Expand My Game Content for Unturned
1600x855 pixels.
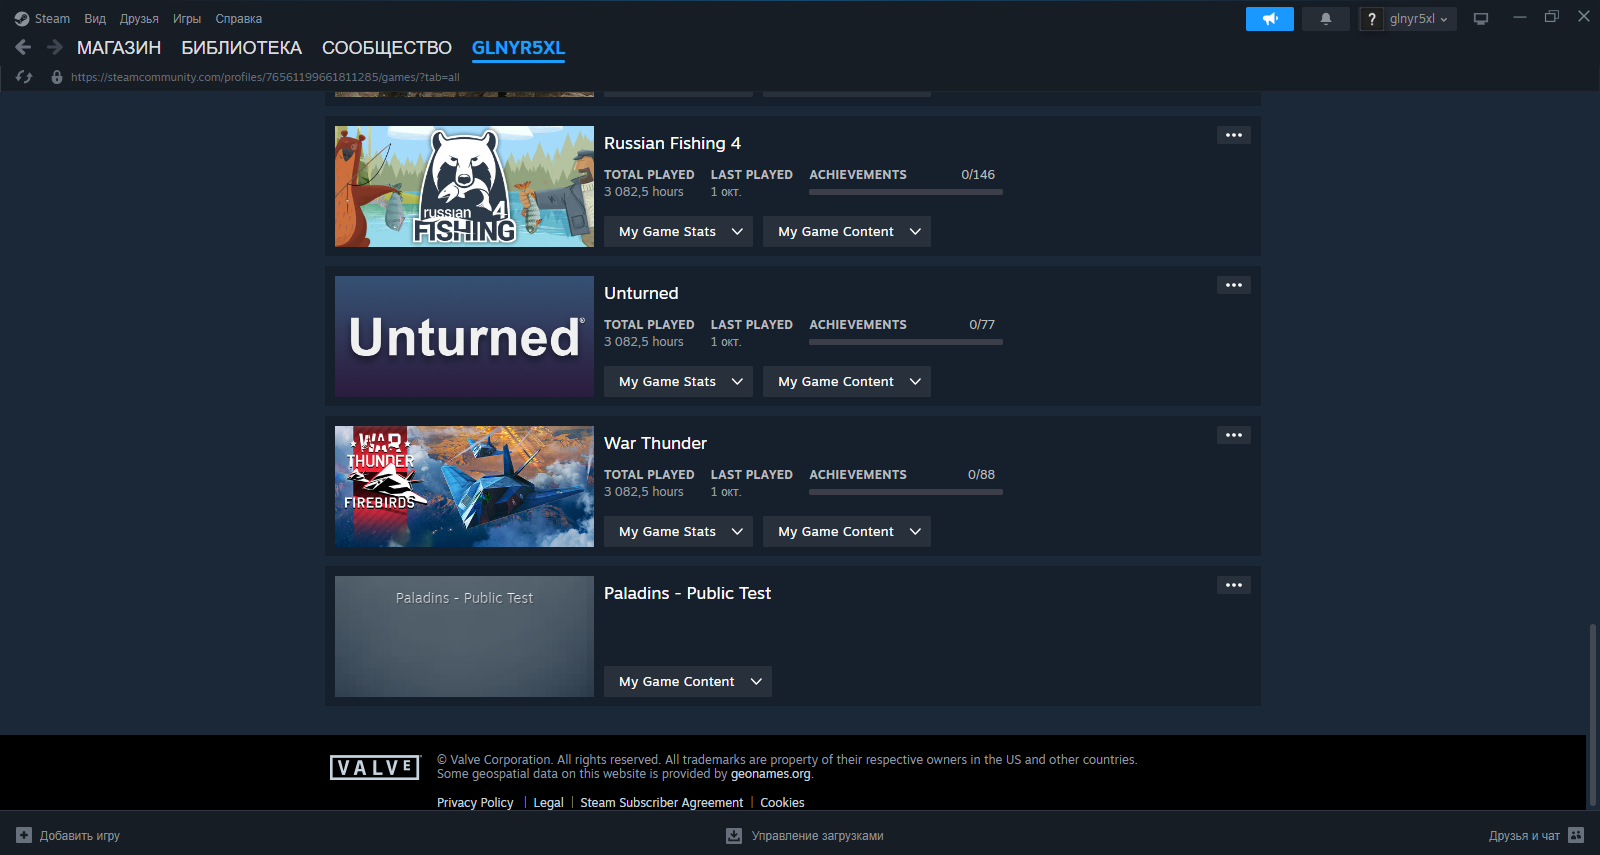coord(847,381)
